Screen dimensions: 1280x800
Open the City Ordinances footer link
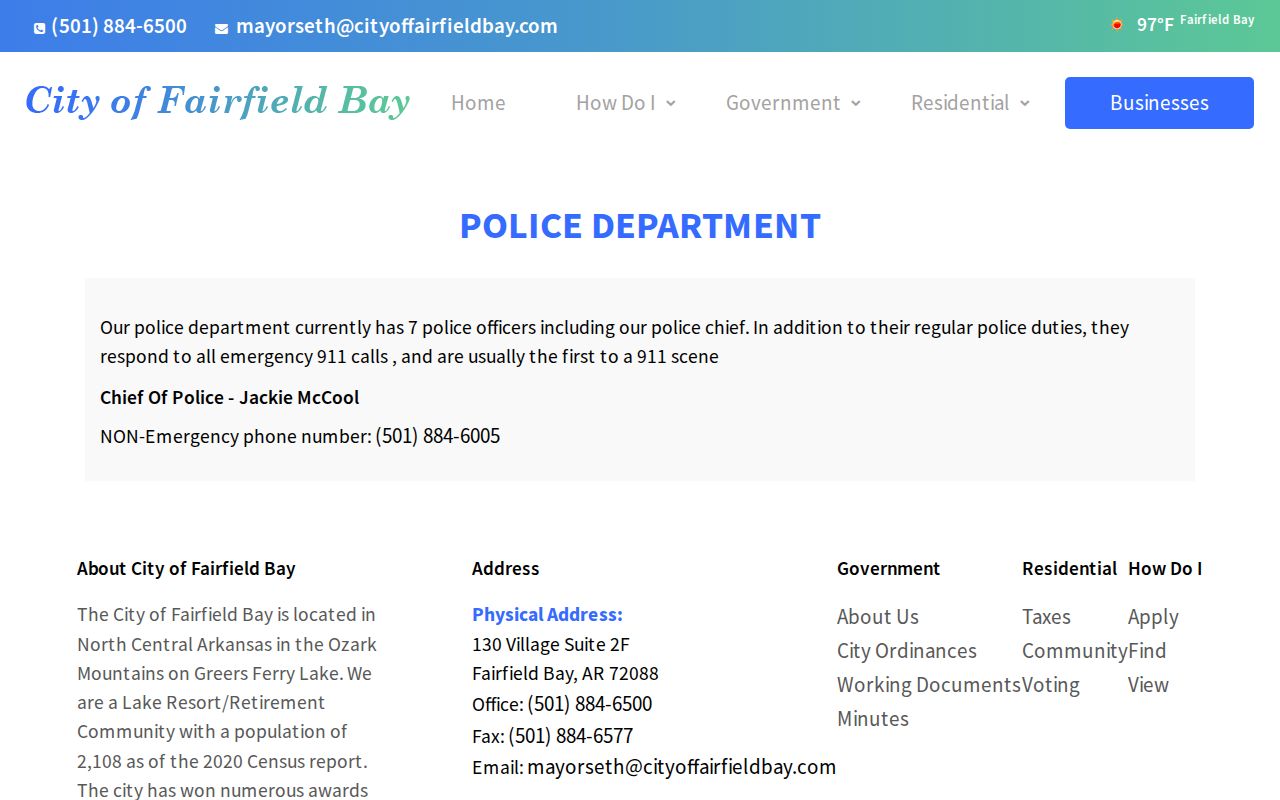coord(907,651)
